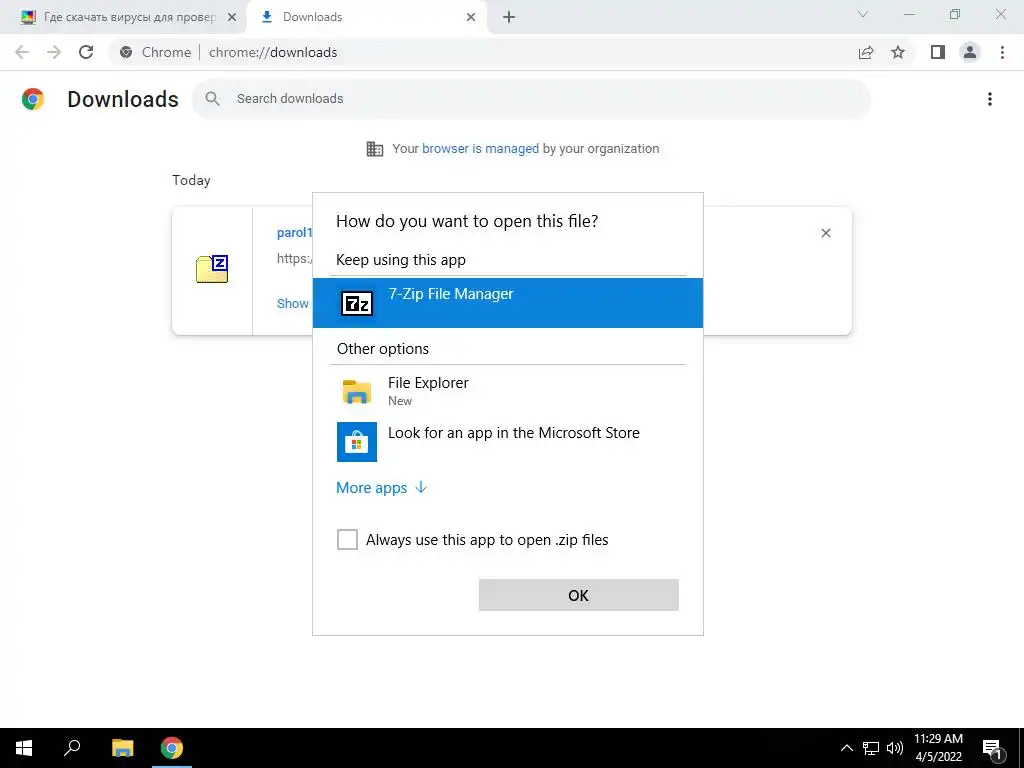This screenshot has width=1024, height=768.
Task: Open Downloads page more actions menu
Action: pos(990,99)
